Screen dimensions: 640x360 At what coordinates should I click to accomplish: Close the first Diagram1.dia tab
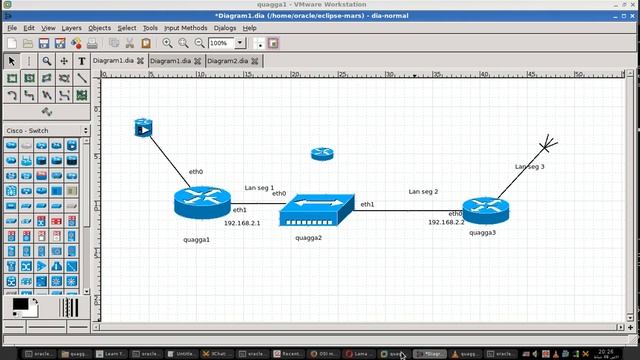click(x=140, y=61)
